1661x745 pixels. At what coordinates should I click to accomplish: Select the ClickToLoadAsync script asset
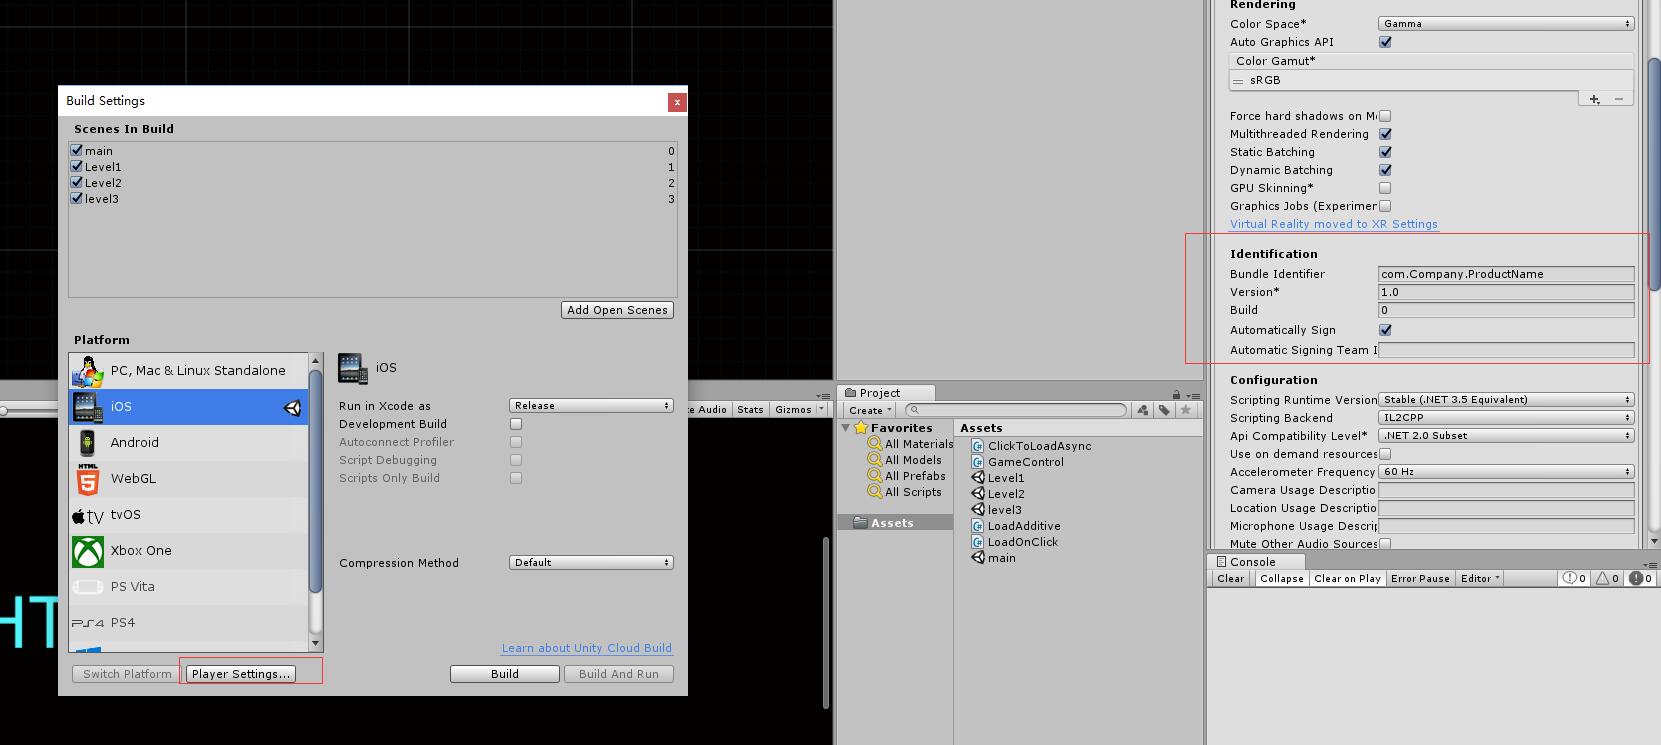coord(1031,446)
